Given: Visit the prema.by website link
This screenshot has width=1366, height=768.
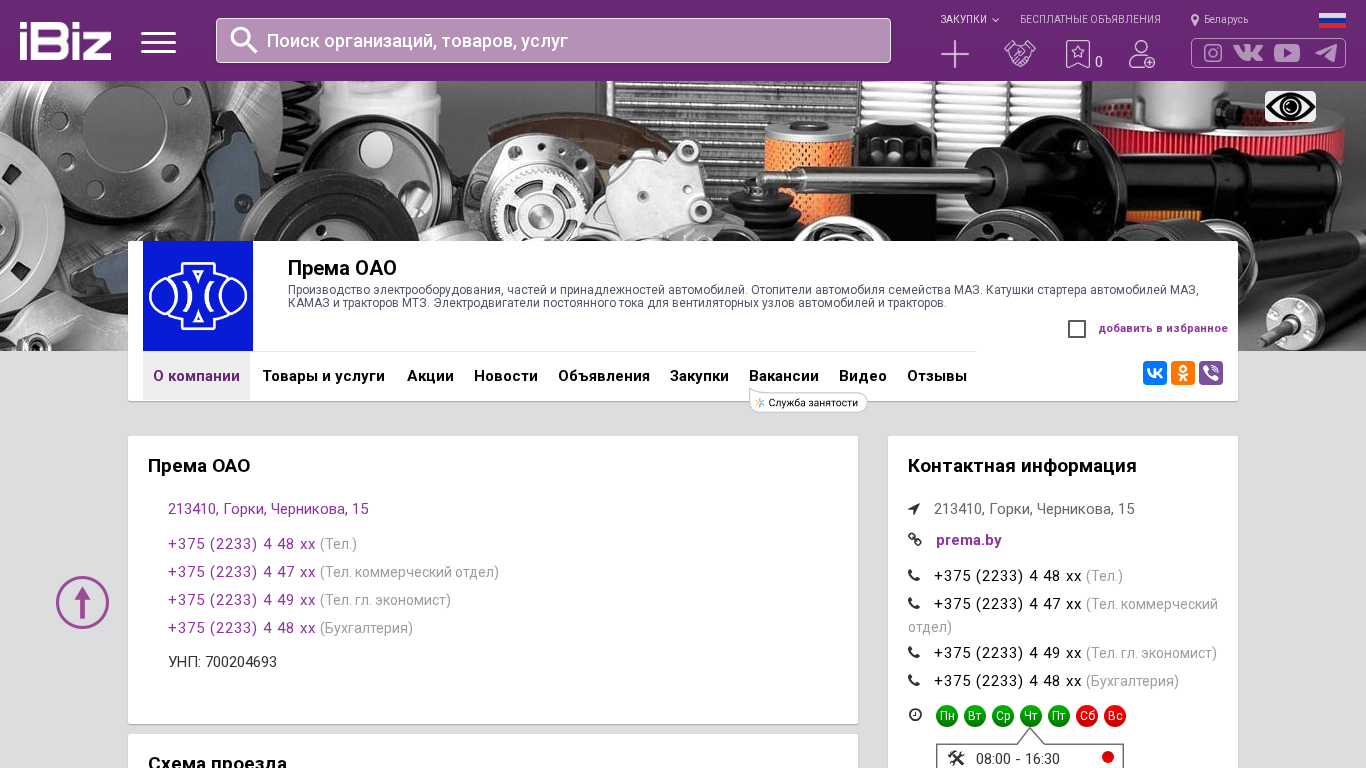Looking at the screenshot, I should coord(968,540).
